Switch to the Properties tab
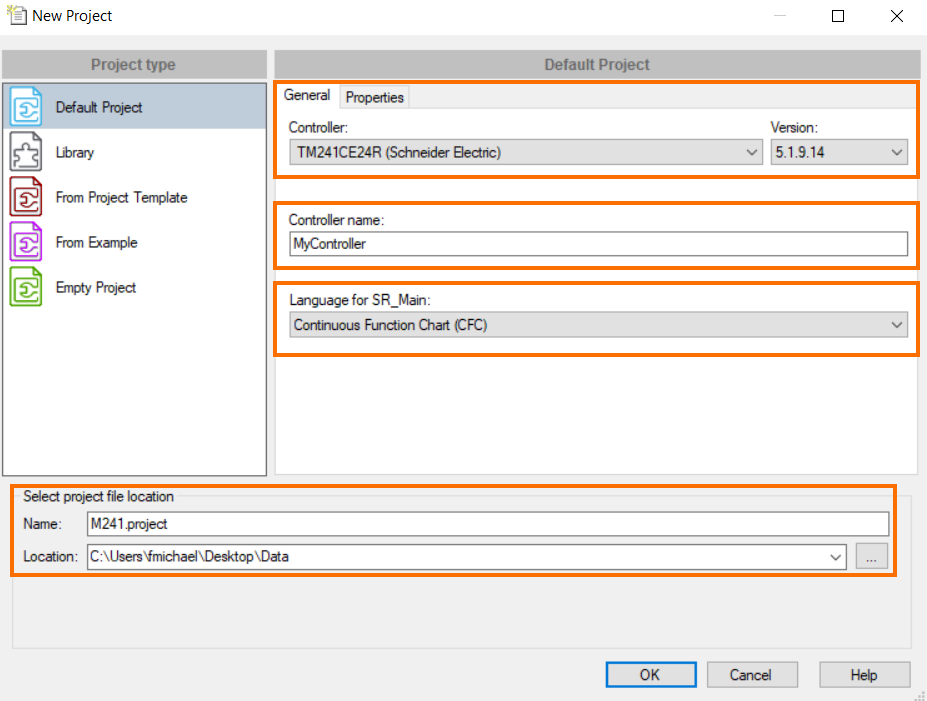 tap(375, 97)
